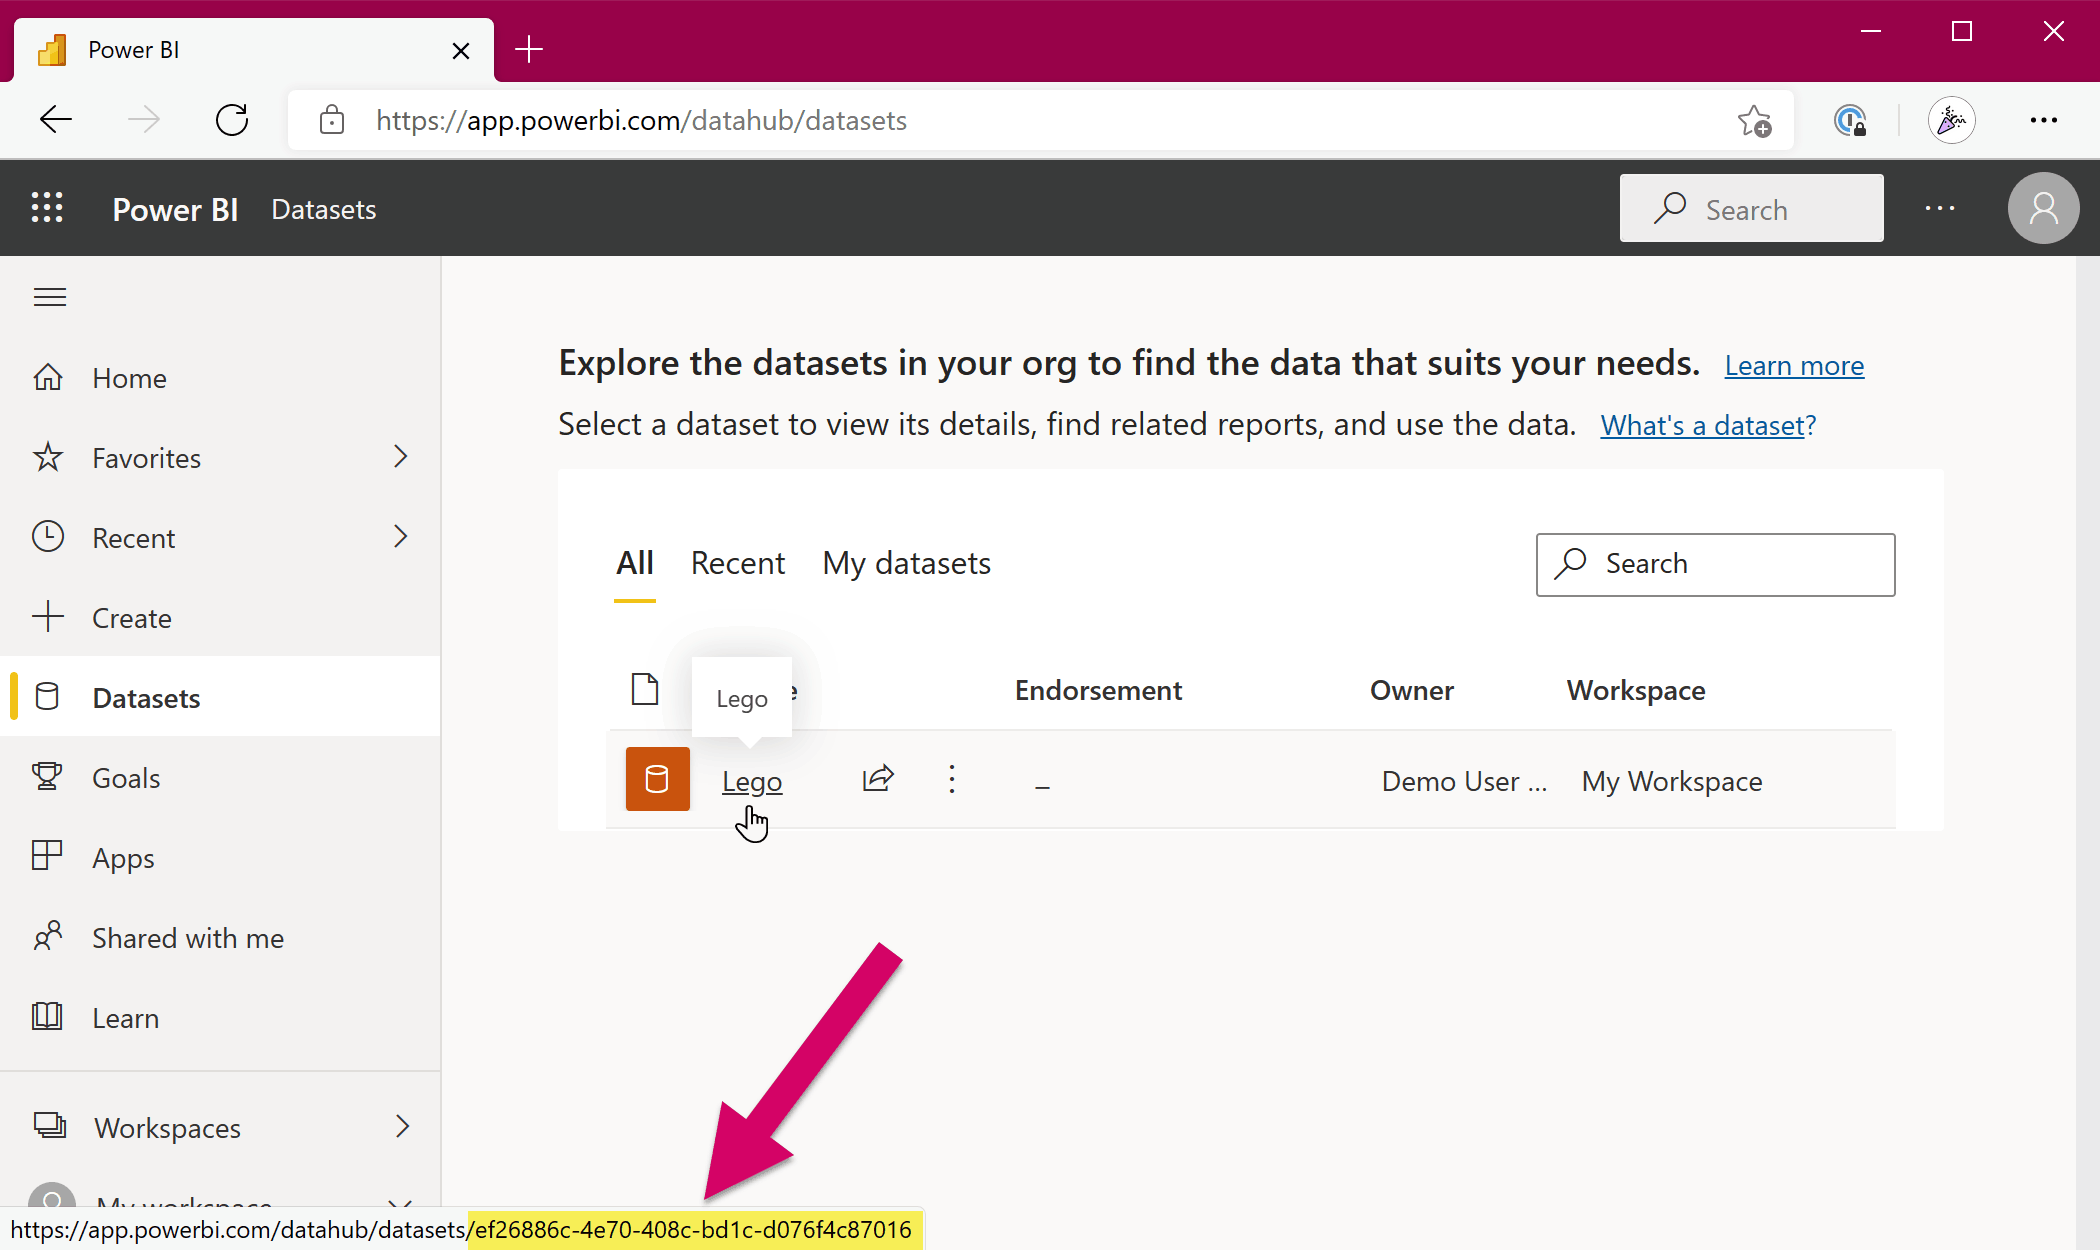Open Apps from the sidebar
Viewport: 2100px width, 1250px height.
tap(123, 857)
